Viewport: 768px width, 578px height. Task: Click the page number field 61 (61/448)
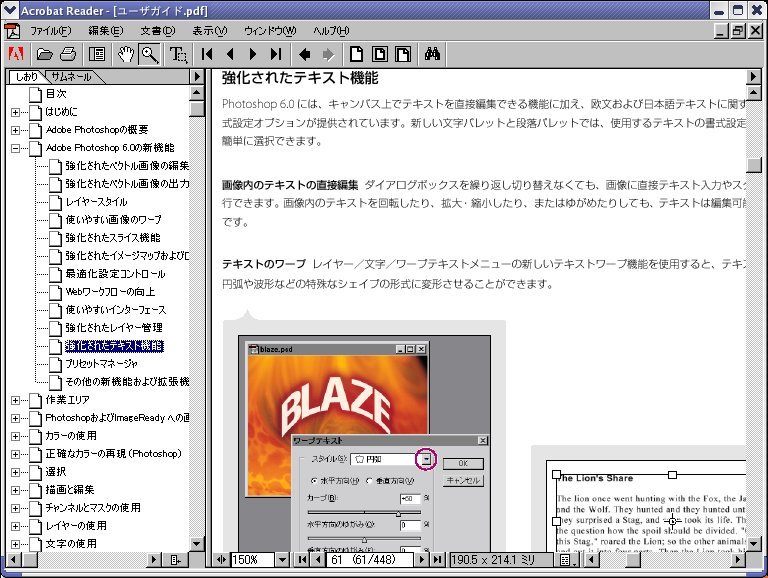(369, 559)
